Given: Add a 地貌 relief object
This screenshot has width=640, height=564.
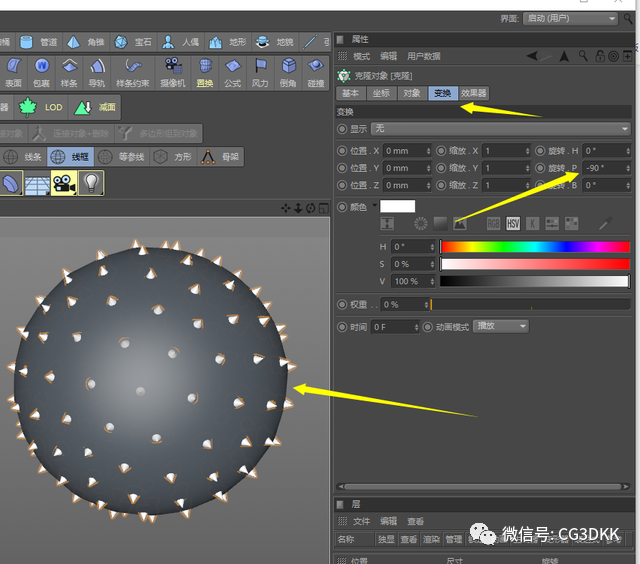Looking at the screenshot, I should (x=275, y=42).
